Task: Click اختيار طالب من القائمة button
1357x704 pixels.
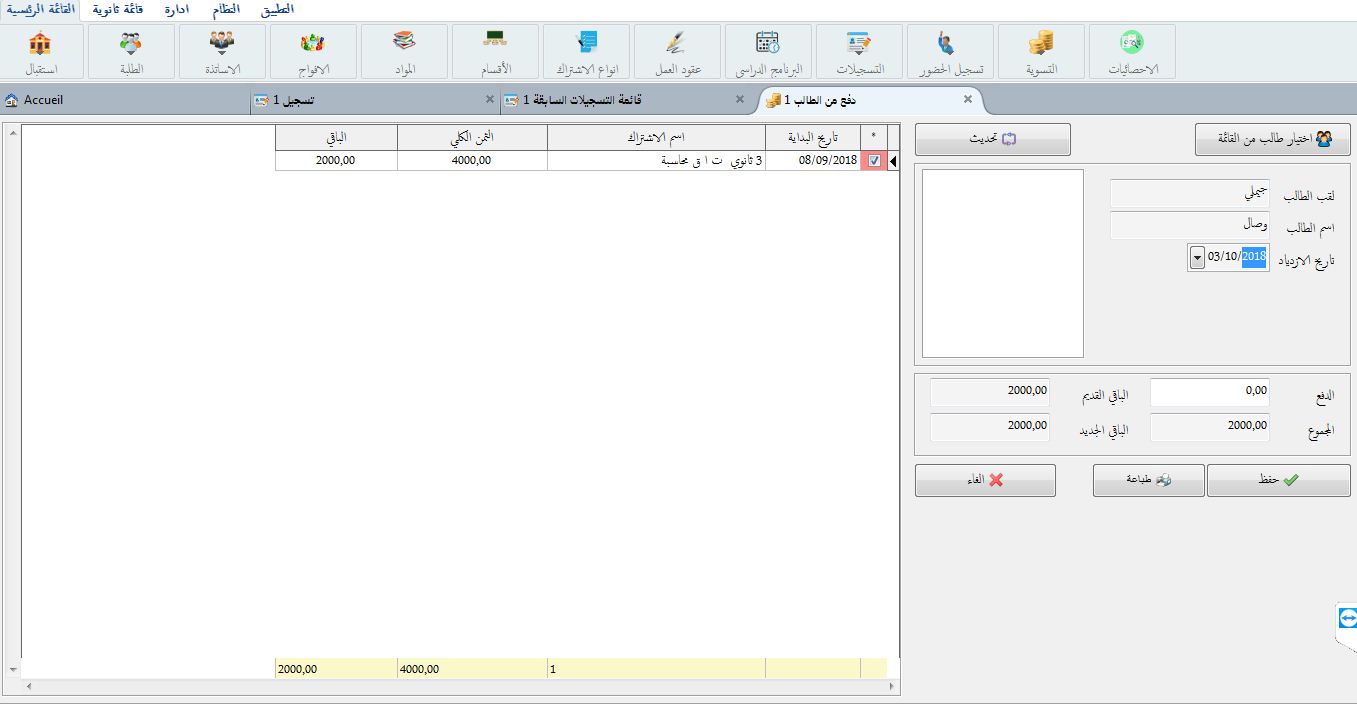Action: pyautogui.click(x=1272, y=140)
